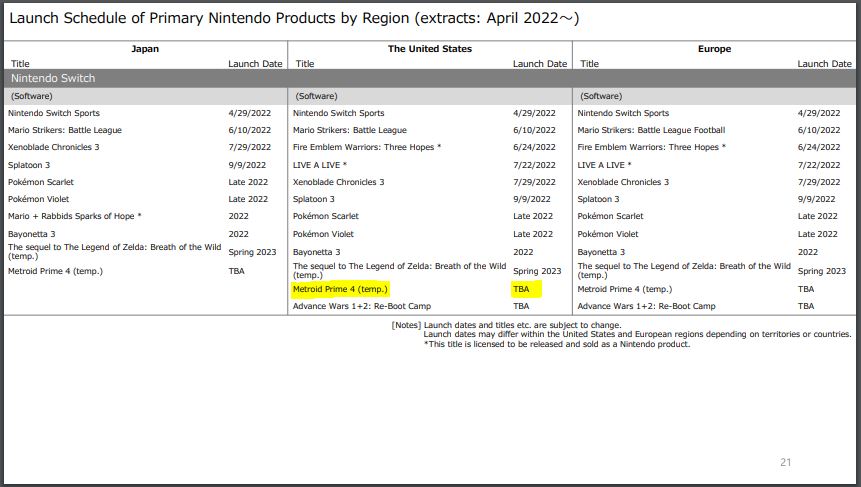
Task: Select LIVE A LIVE in the Europe column
Action: [x=604, y=165]
